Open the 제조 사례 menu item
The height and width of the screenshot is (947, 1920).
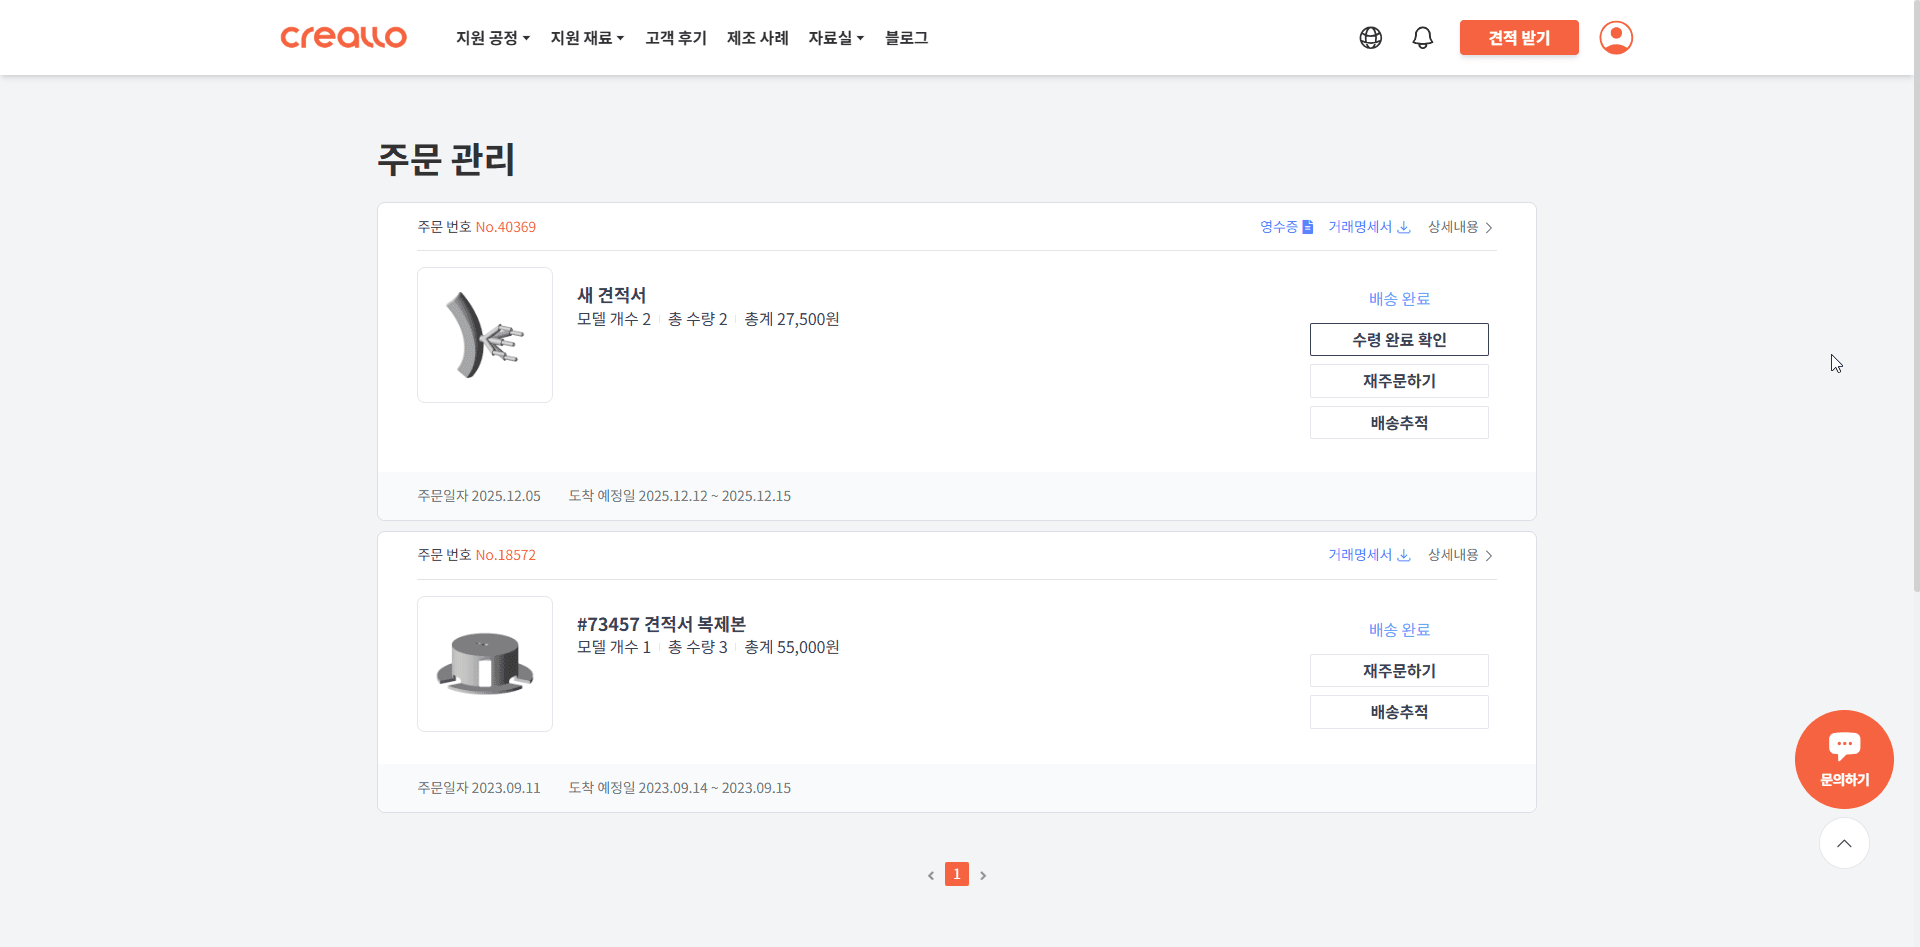[757, 38]
